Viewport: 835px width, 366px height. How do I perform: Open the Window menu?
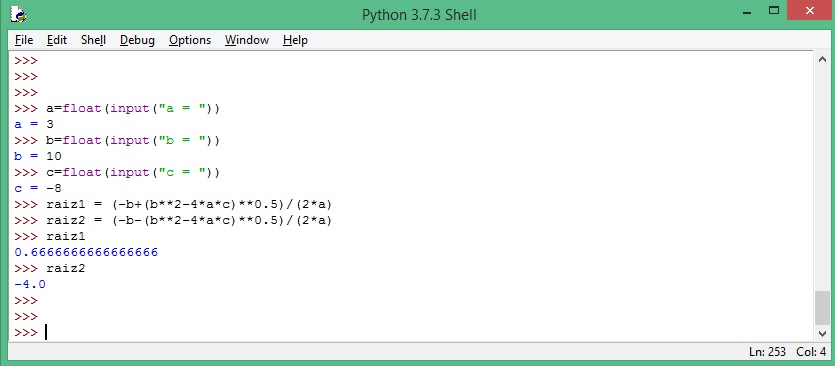coord(247,40)
